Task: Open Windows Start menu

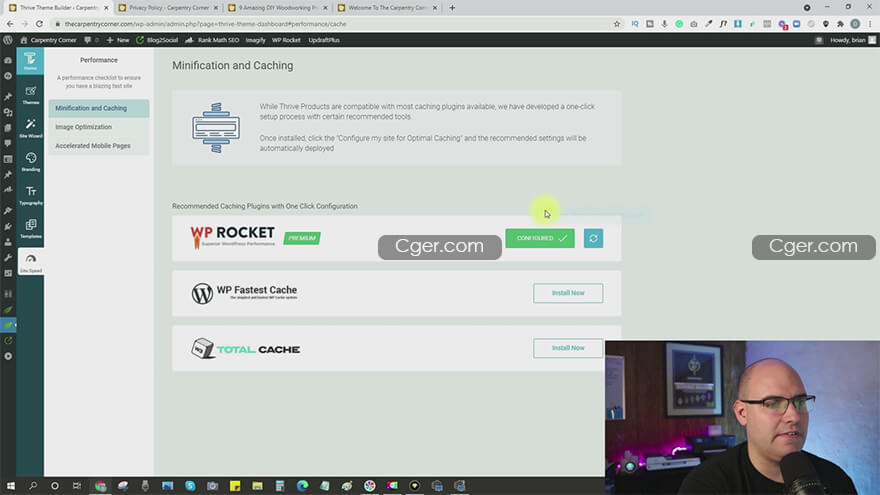Action: 11,486
